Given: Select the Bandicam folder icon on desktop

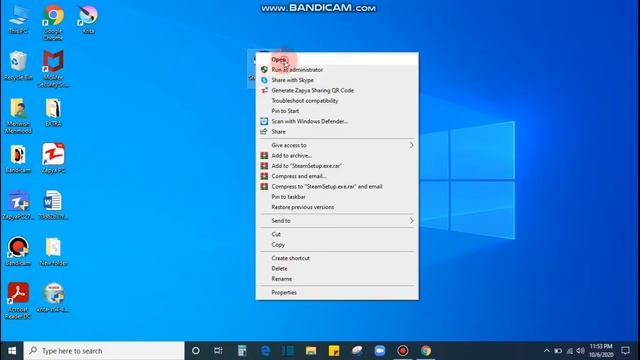Looking at the screenshot, I should (x=18, y=158).
